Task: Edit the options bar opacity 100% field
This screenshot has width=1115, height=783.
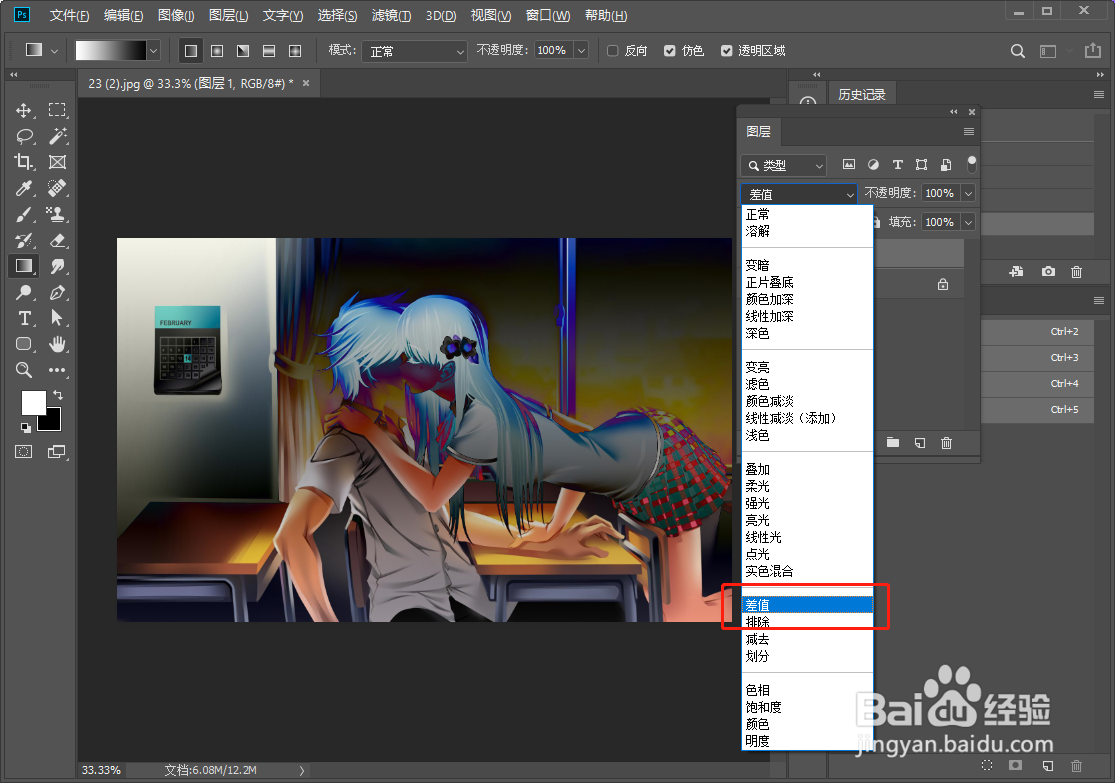Action: click(x=553, y=50)
